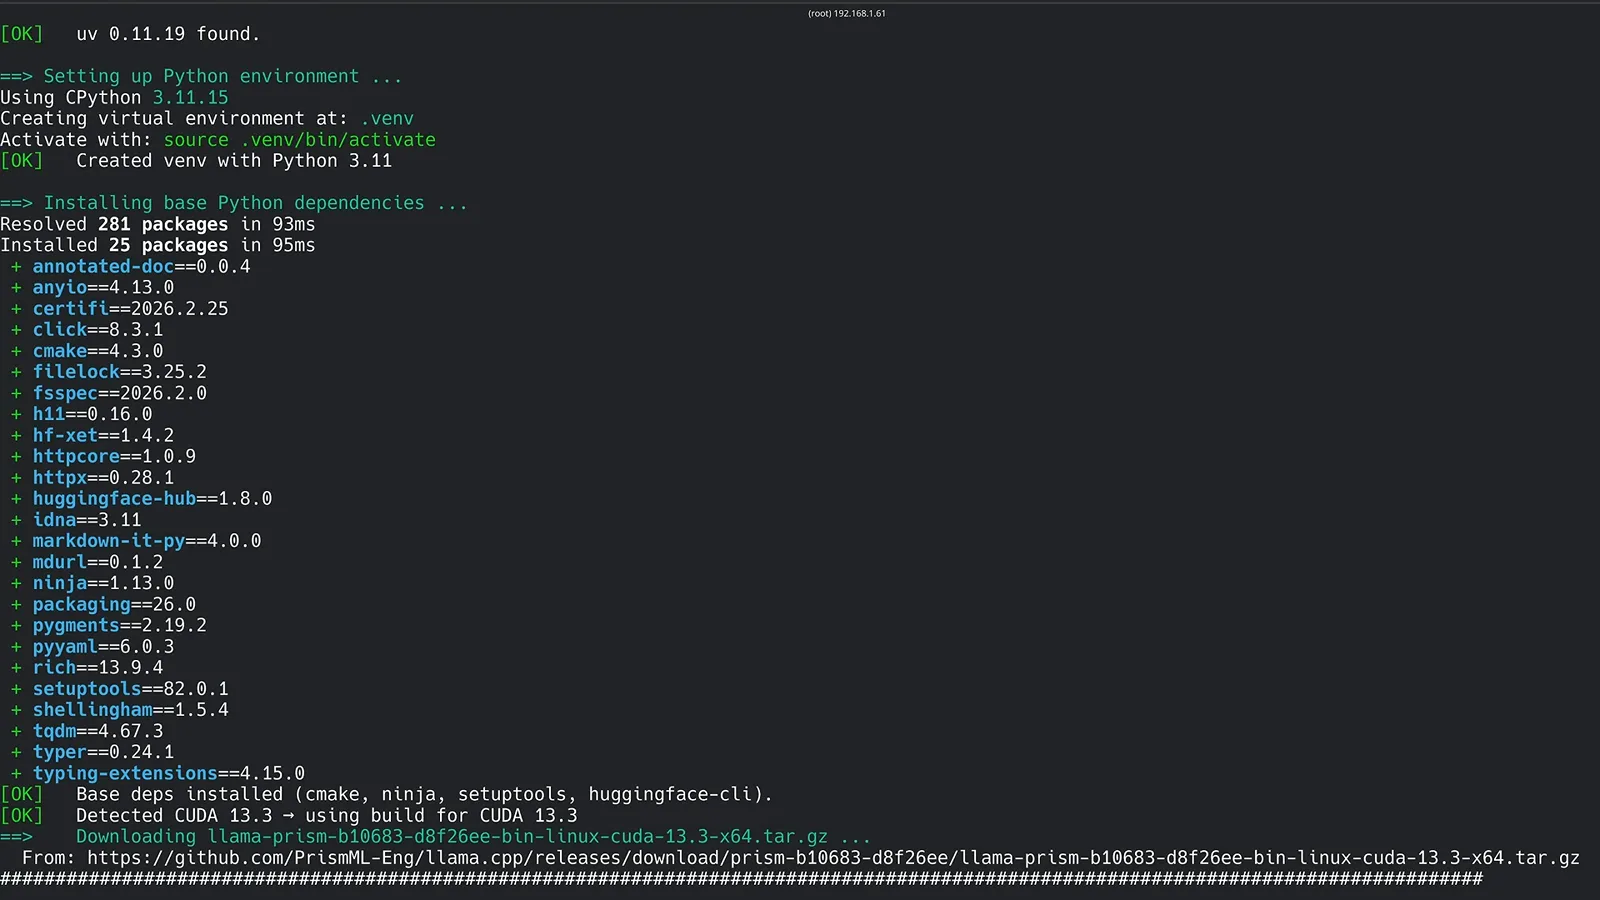
Task: Click the 'Installing base Python dependencies' heading
Action: (234, 203)
